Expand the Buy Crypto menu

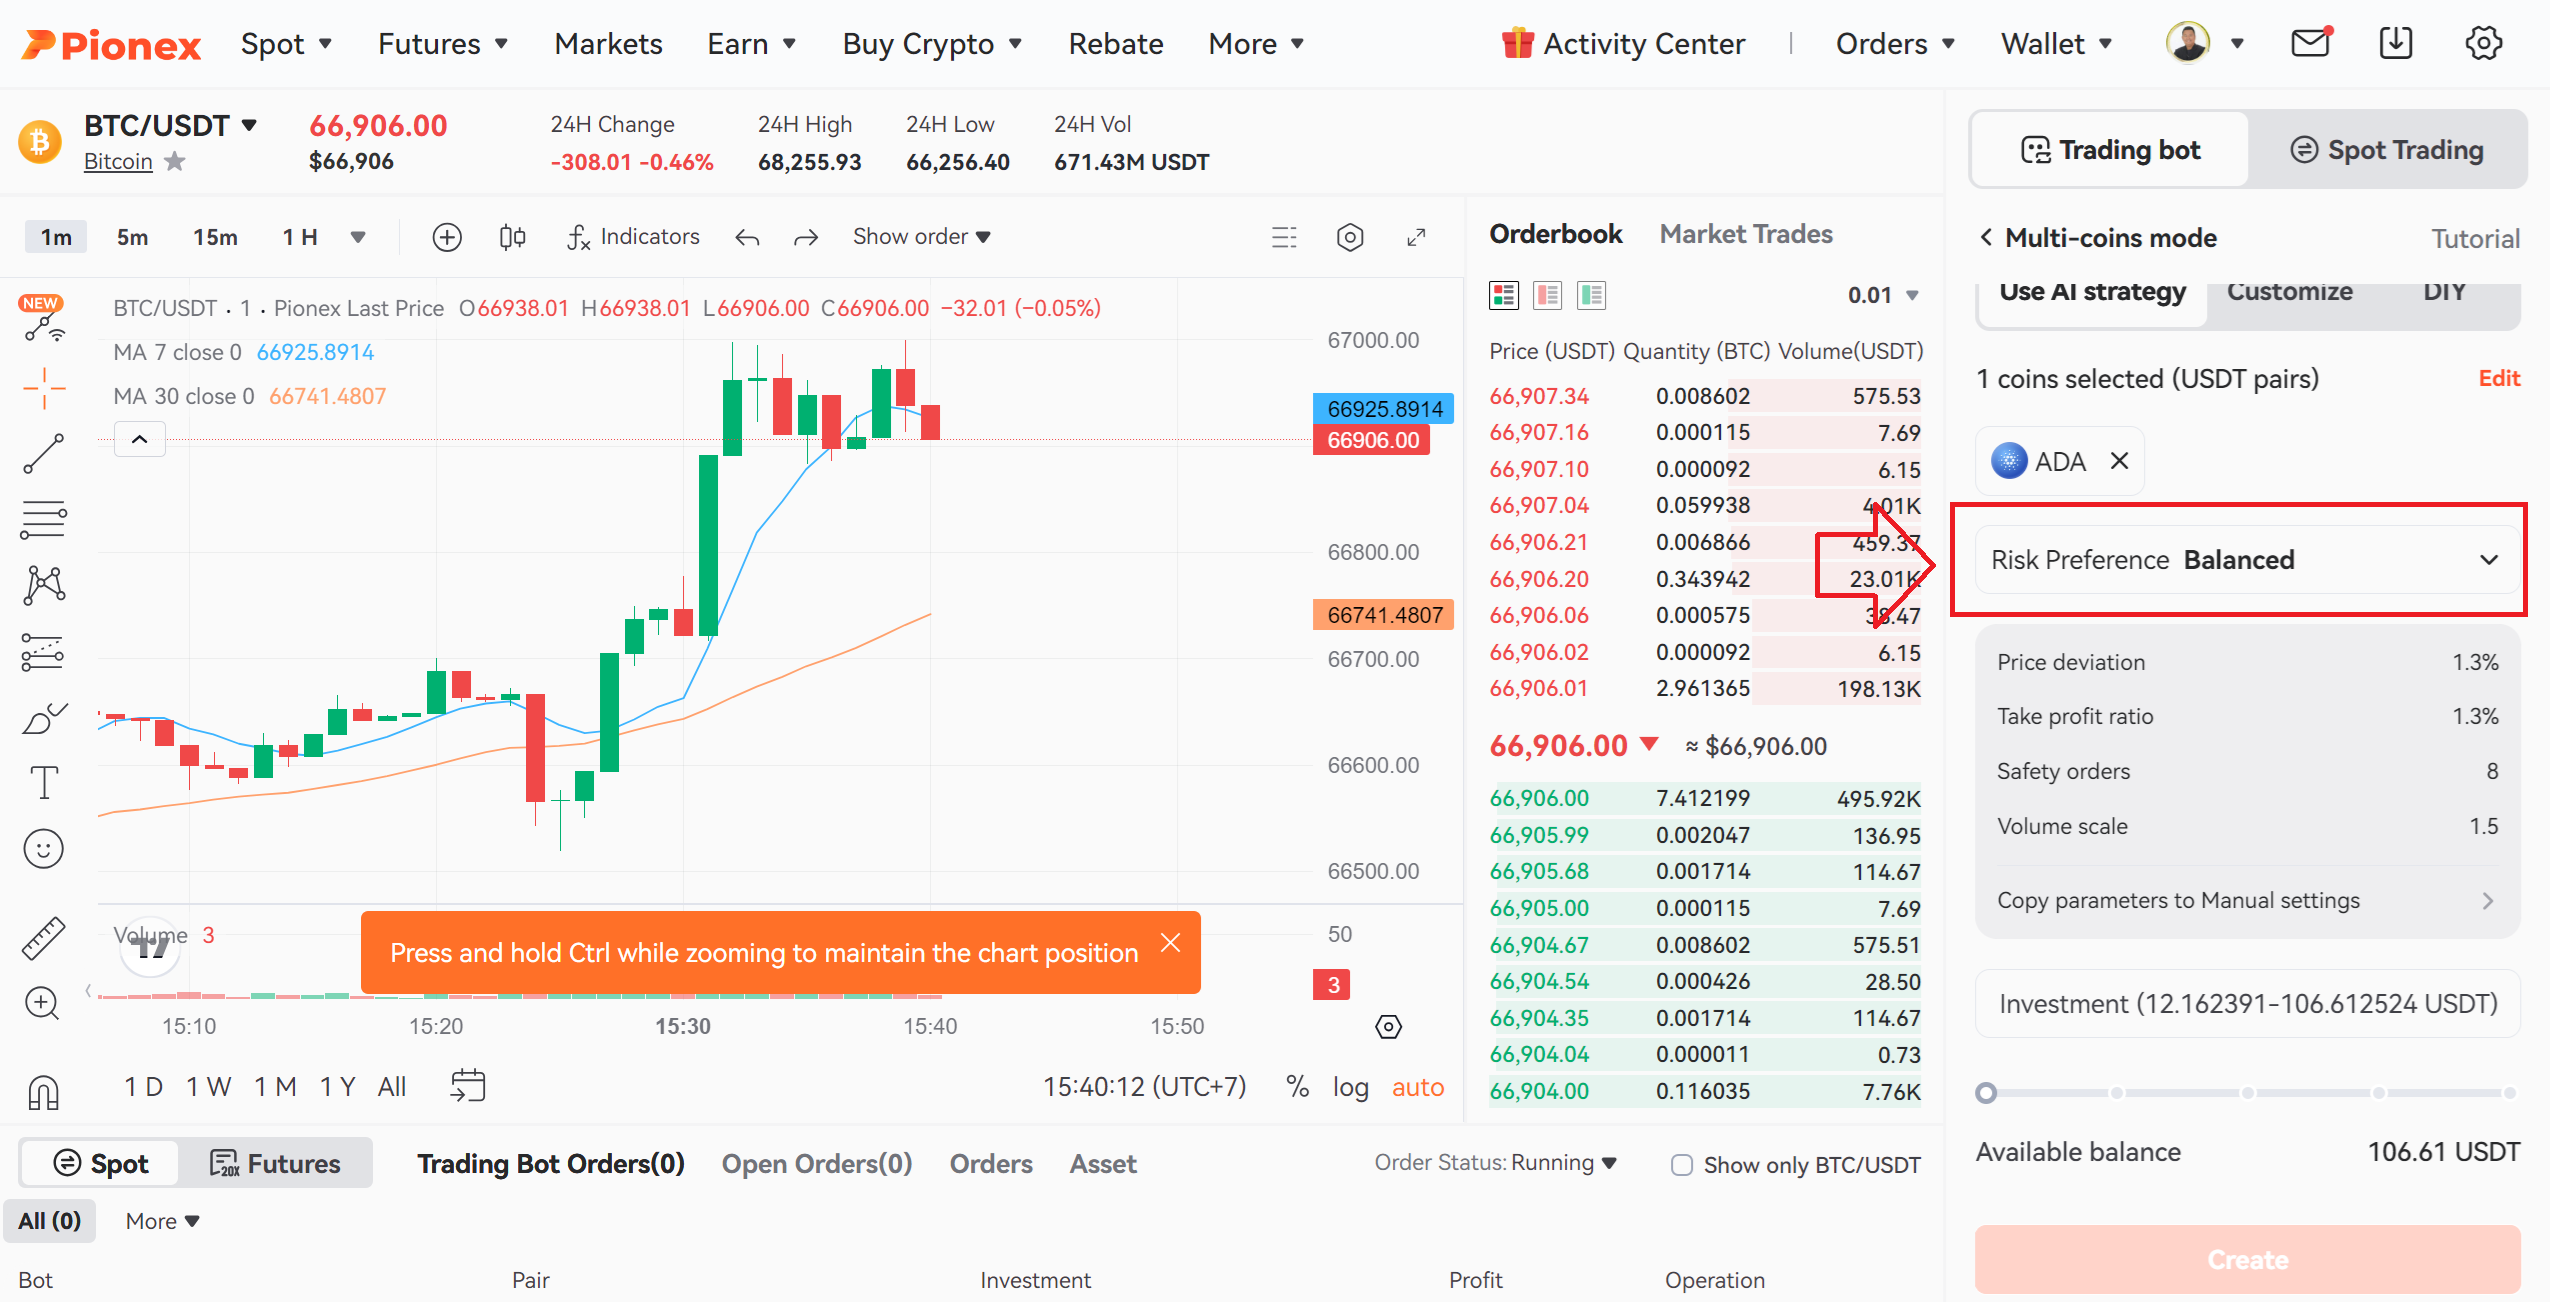[932, 44]
